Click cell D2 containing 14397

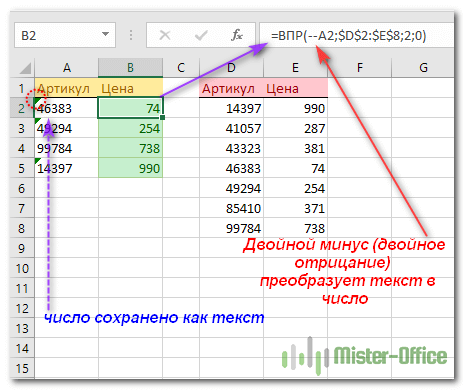coord(231,108)
